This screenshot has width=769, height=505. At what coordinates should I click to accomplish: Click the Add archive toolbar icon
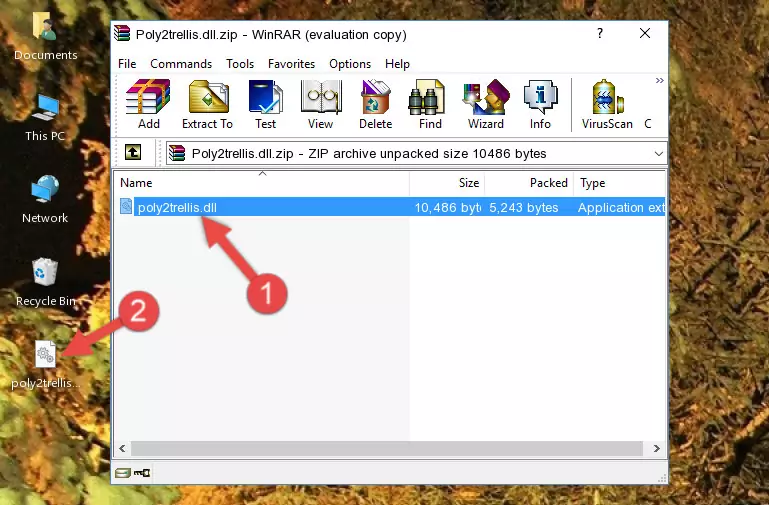(148, 104)
